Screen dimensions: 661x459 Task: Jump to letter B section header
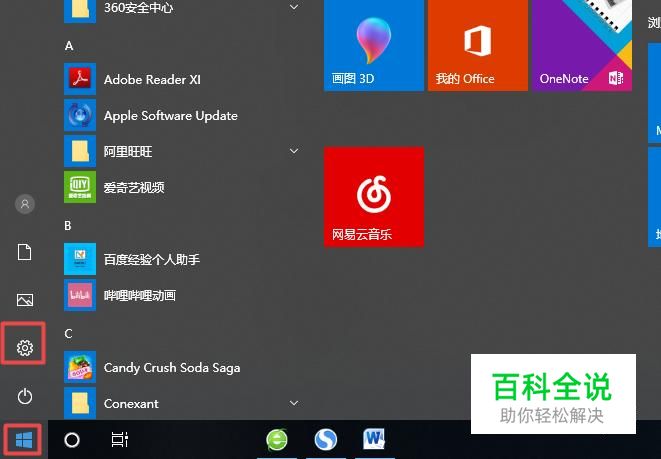coord(68,225)
